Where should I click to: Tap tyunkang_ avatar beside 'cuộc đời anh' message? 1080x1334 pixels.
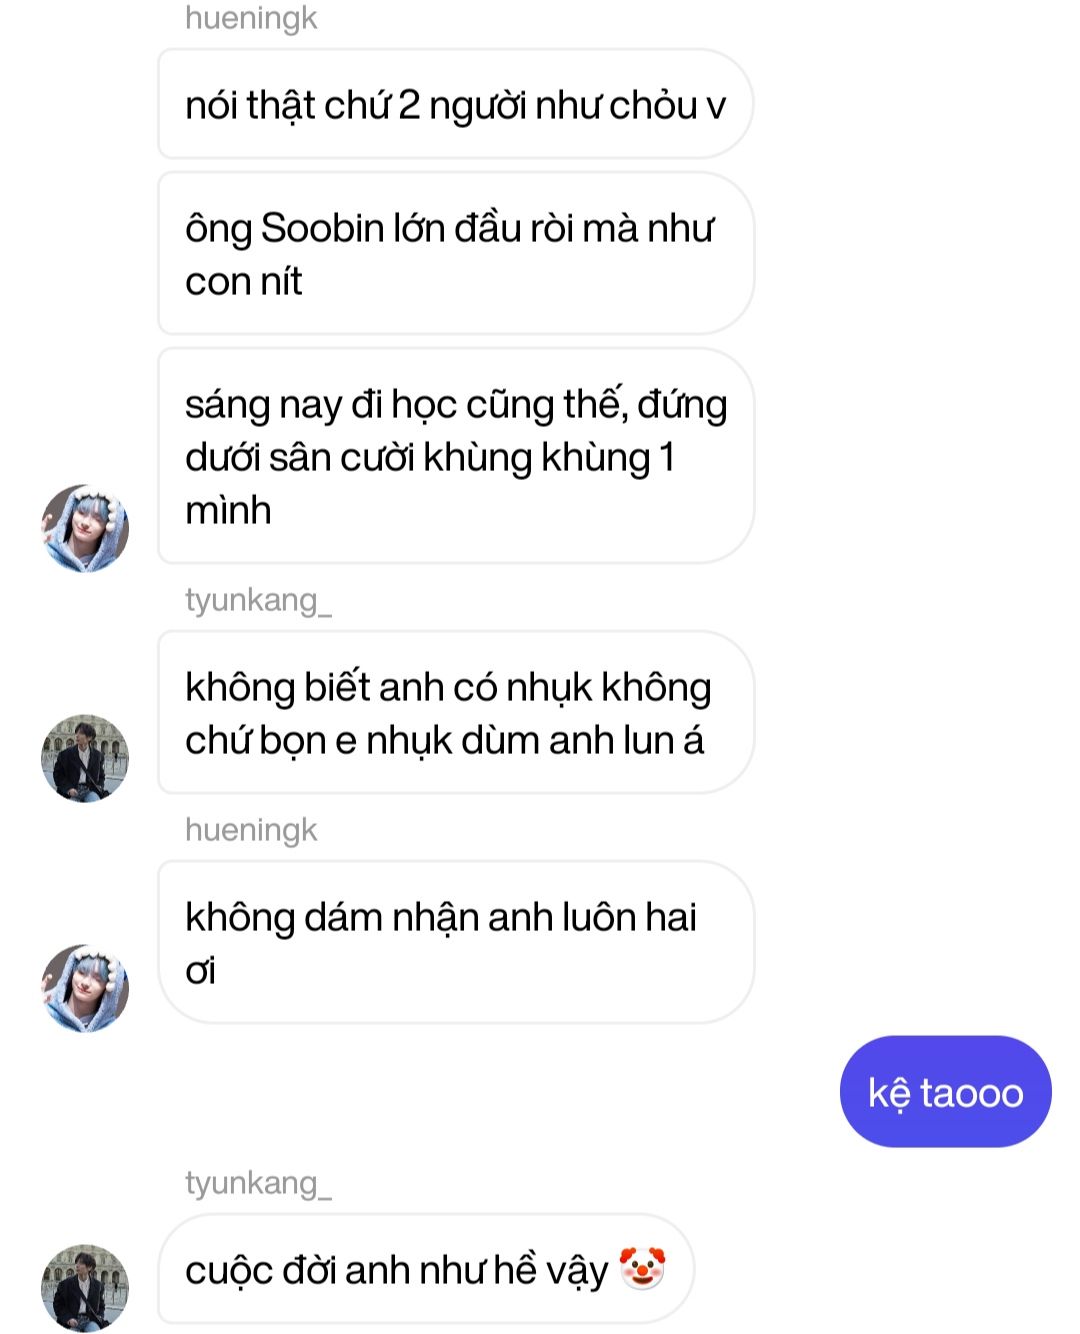tap(85, 1288)
